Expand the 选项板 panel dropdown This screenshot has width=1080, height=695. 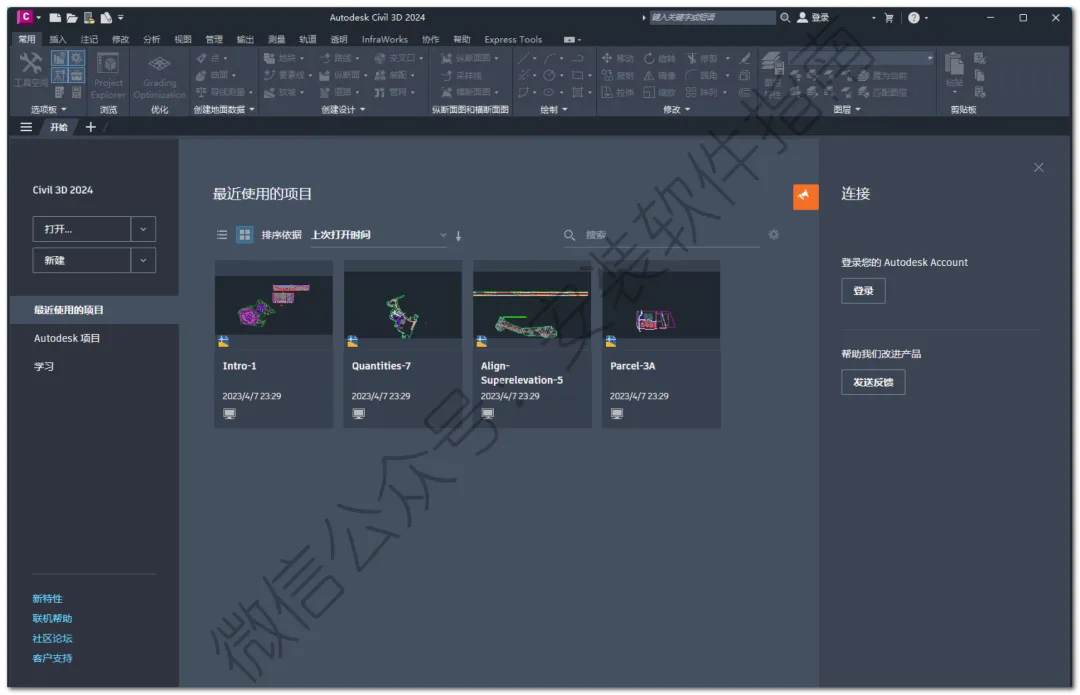click(48, 110)
